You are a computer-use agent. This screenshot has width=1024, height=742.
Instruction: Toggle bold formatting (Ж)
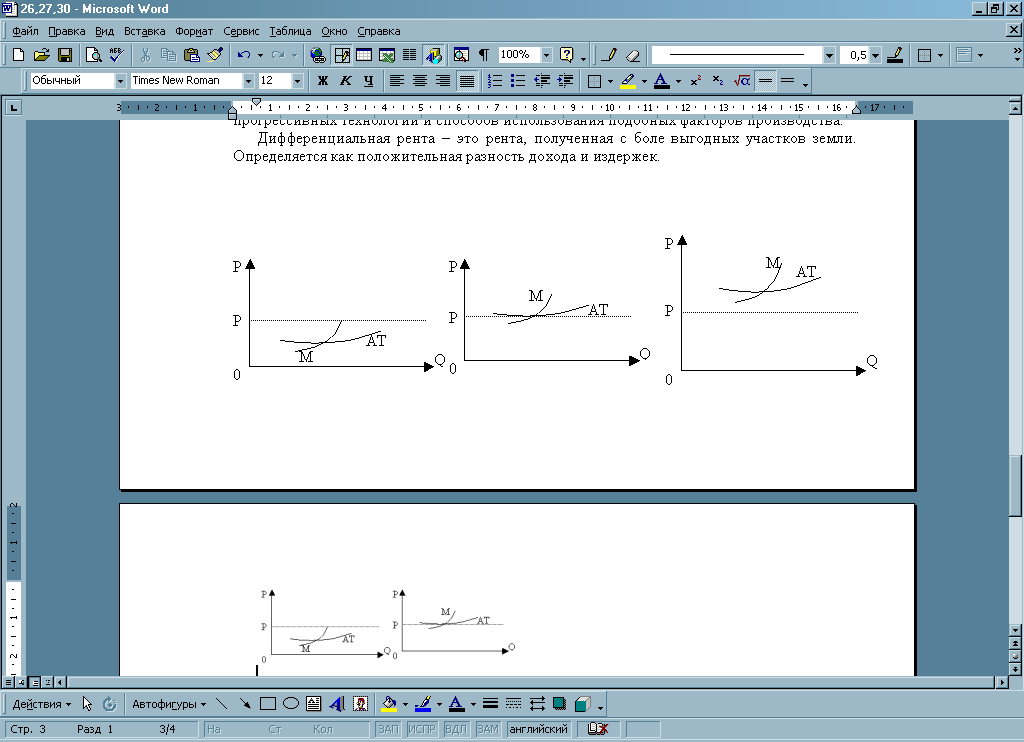[x=322, y=80]
